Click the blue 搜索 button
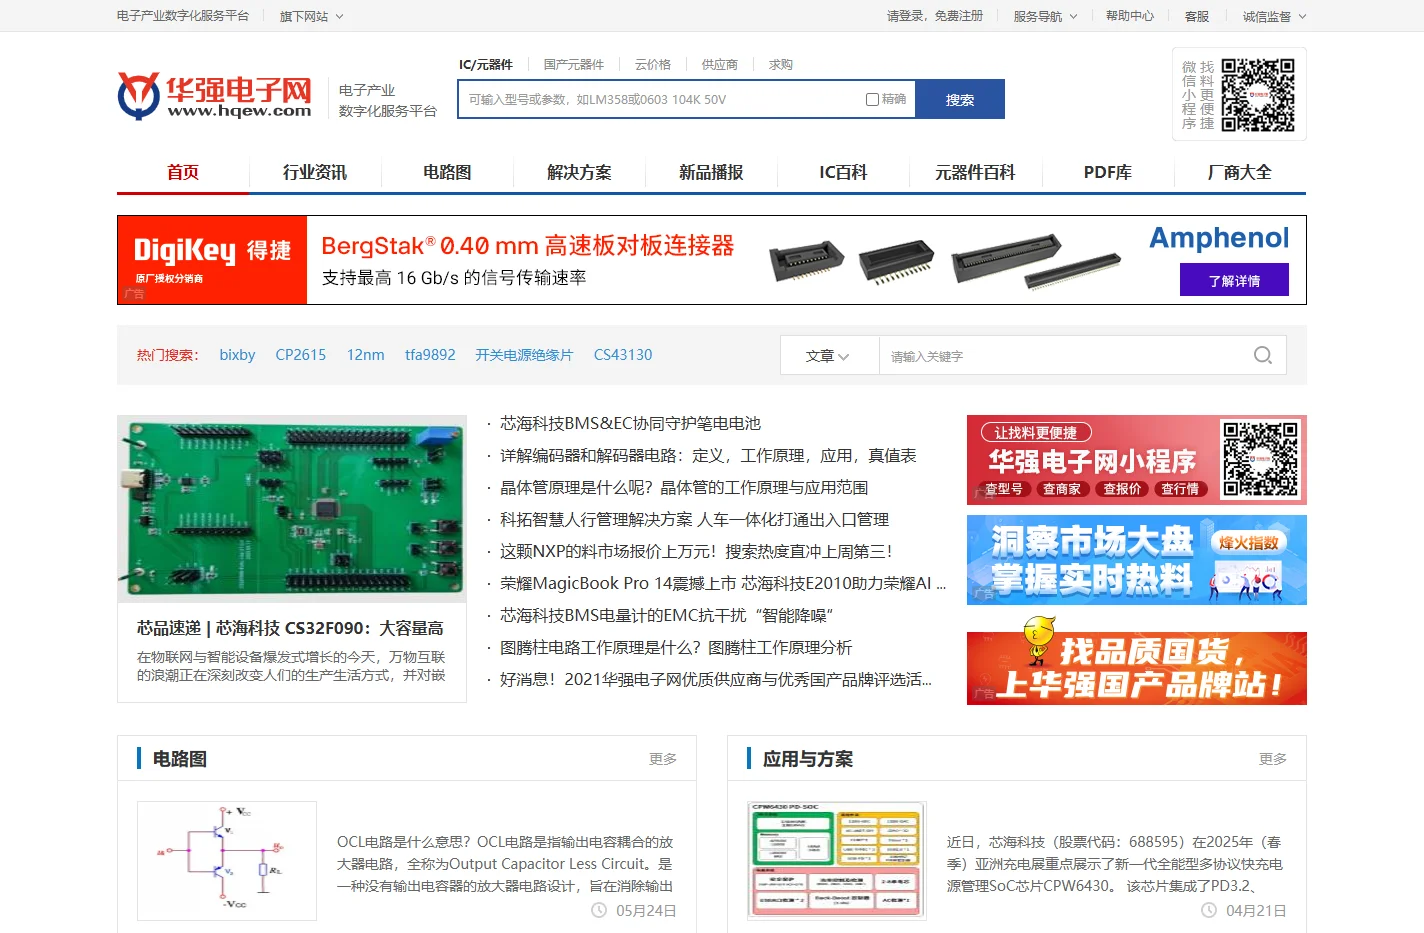The width and height of the screenshot is (1424, 933). click(960, 99)
